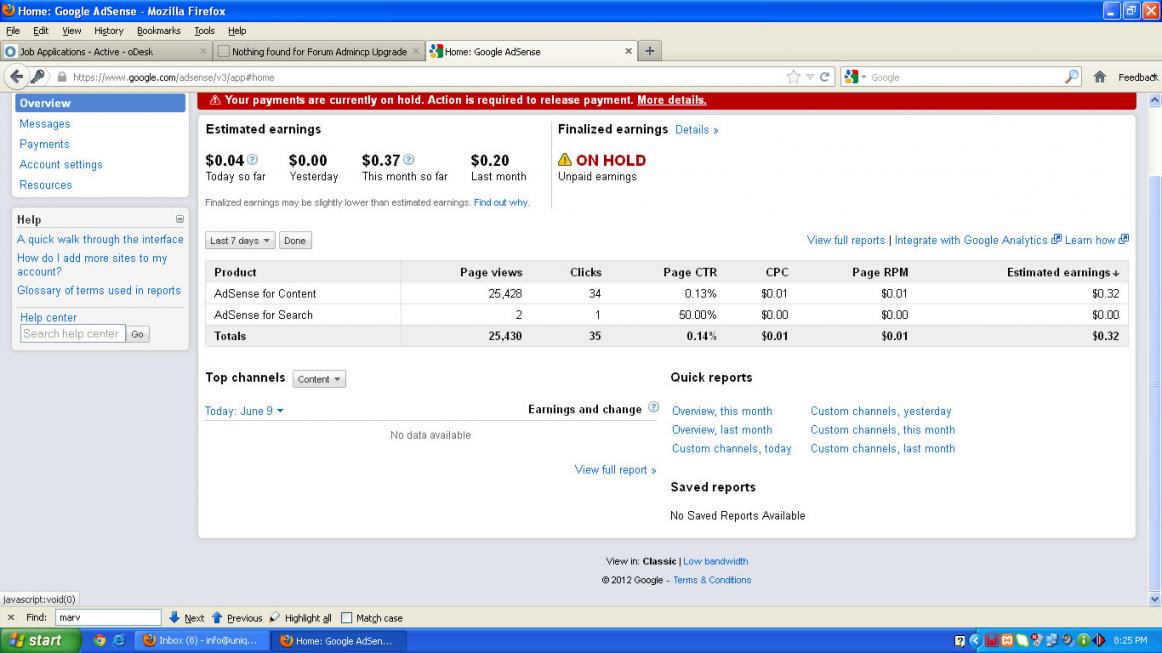Screen dimensions: 1162x653
Task: Click More details link in red banner
Action: click(671, 100)
